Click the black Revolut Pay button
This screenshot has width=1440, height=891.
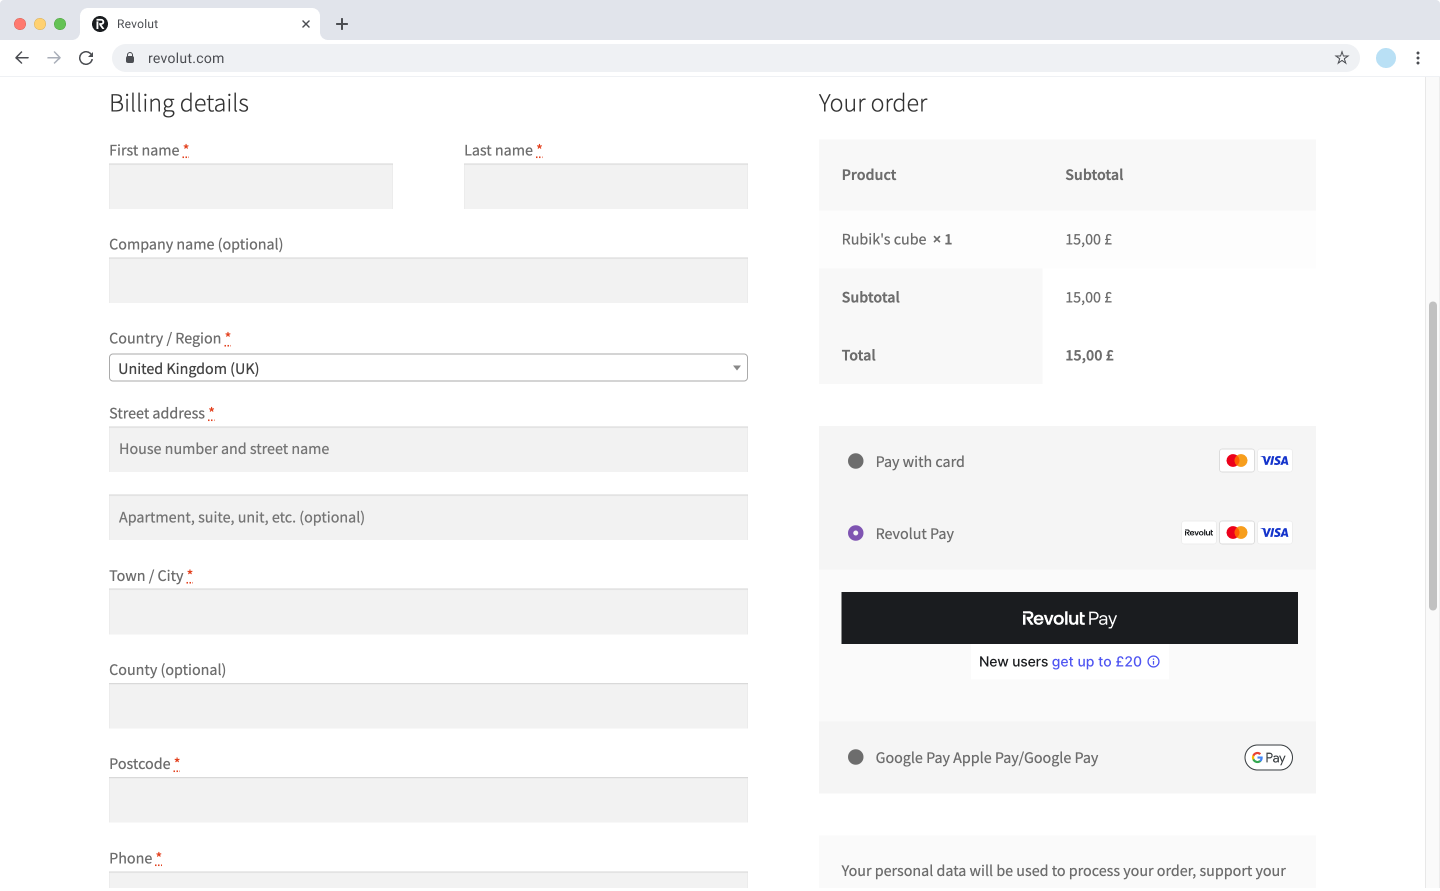coord(1069,618)
